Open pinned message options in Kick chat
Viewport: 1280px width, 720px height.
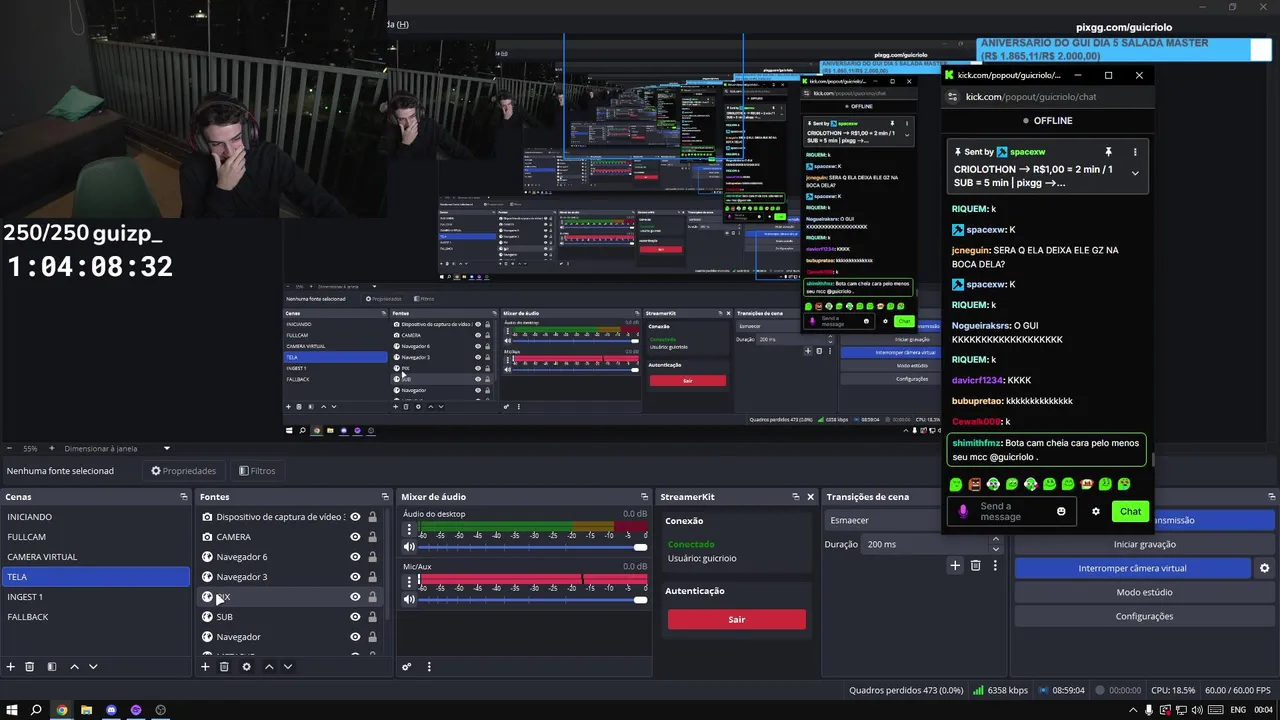pos(1135,152)
